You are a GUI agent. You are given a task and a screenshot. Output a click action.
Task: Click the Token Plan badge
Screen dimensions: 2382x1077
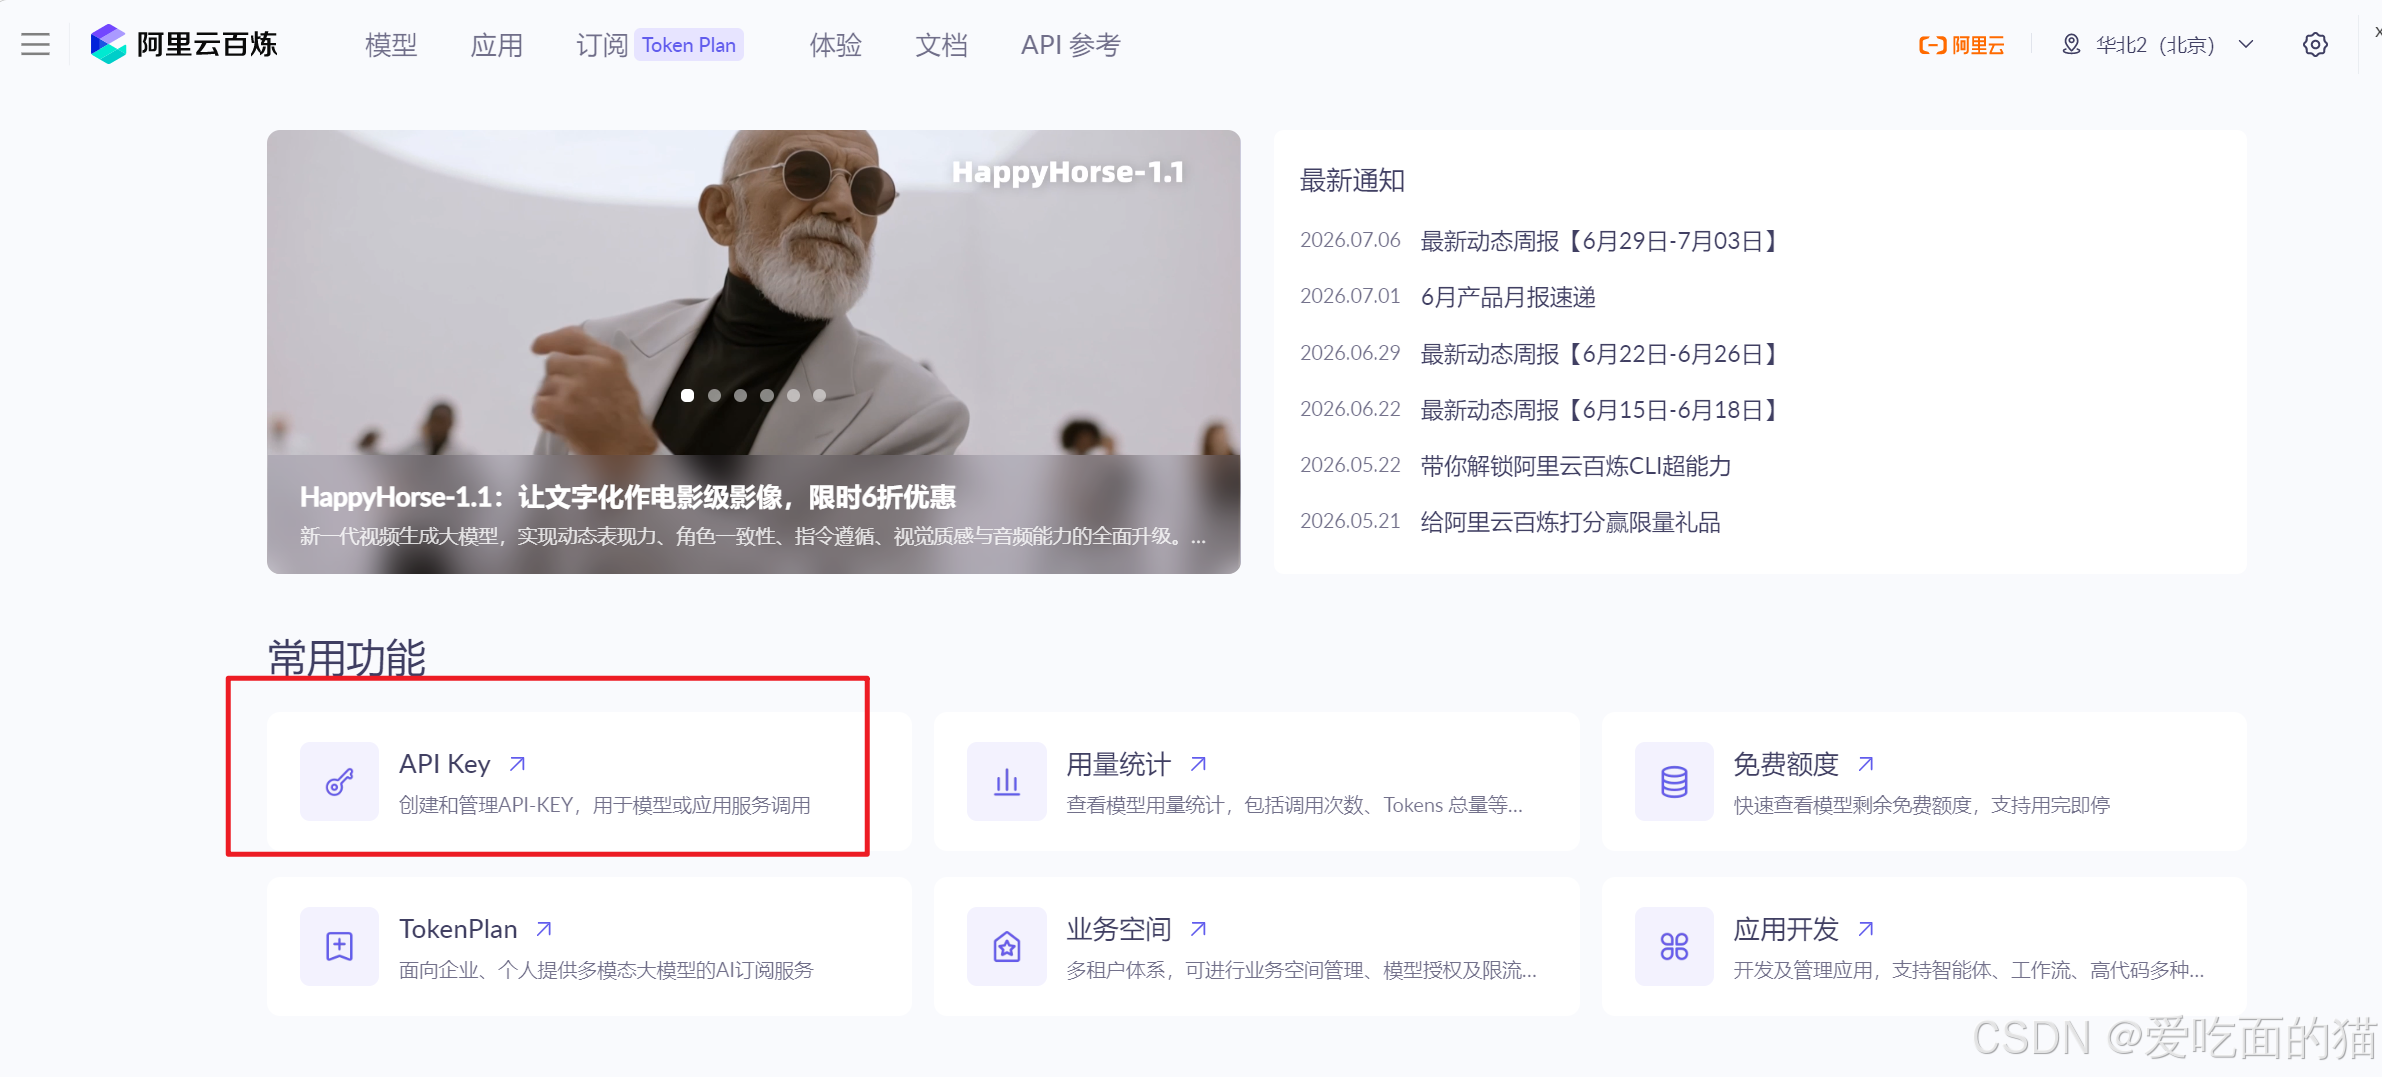click(x=689, y=45)
